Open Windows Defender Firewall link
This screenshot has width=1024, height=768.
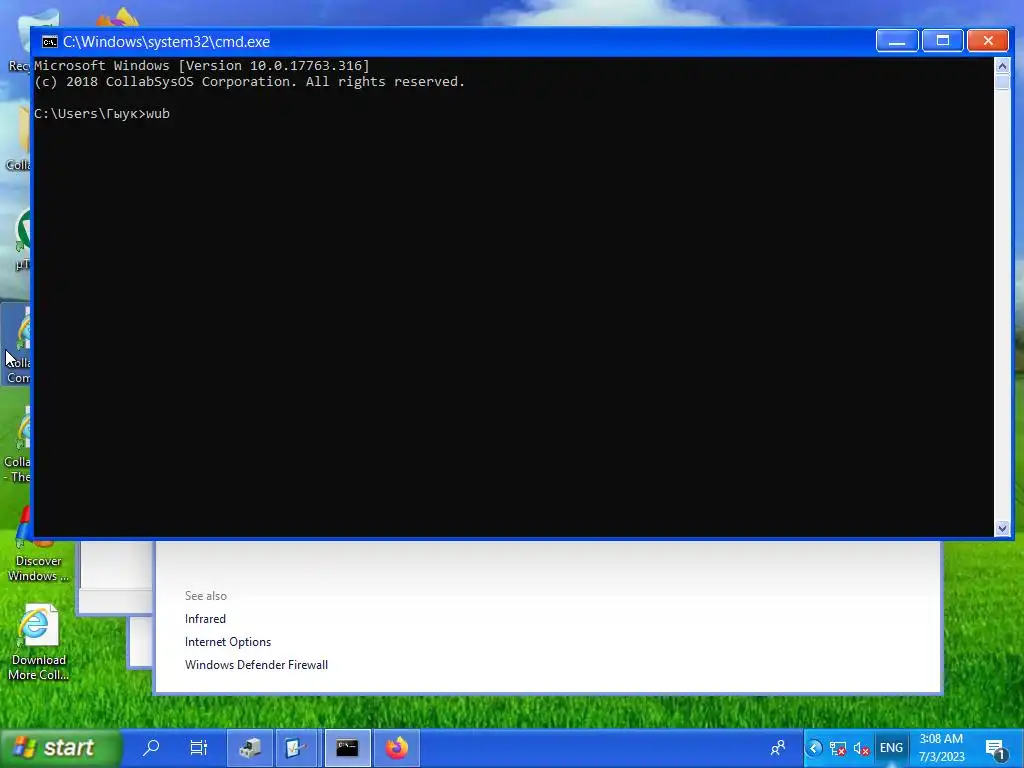point(256,665)
